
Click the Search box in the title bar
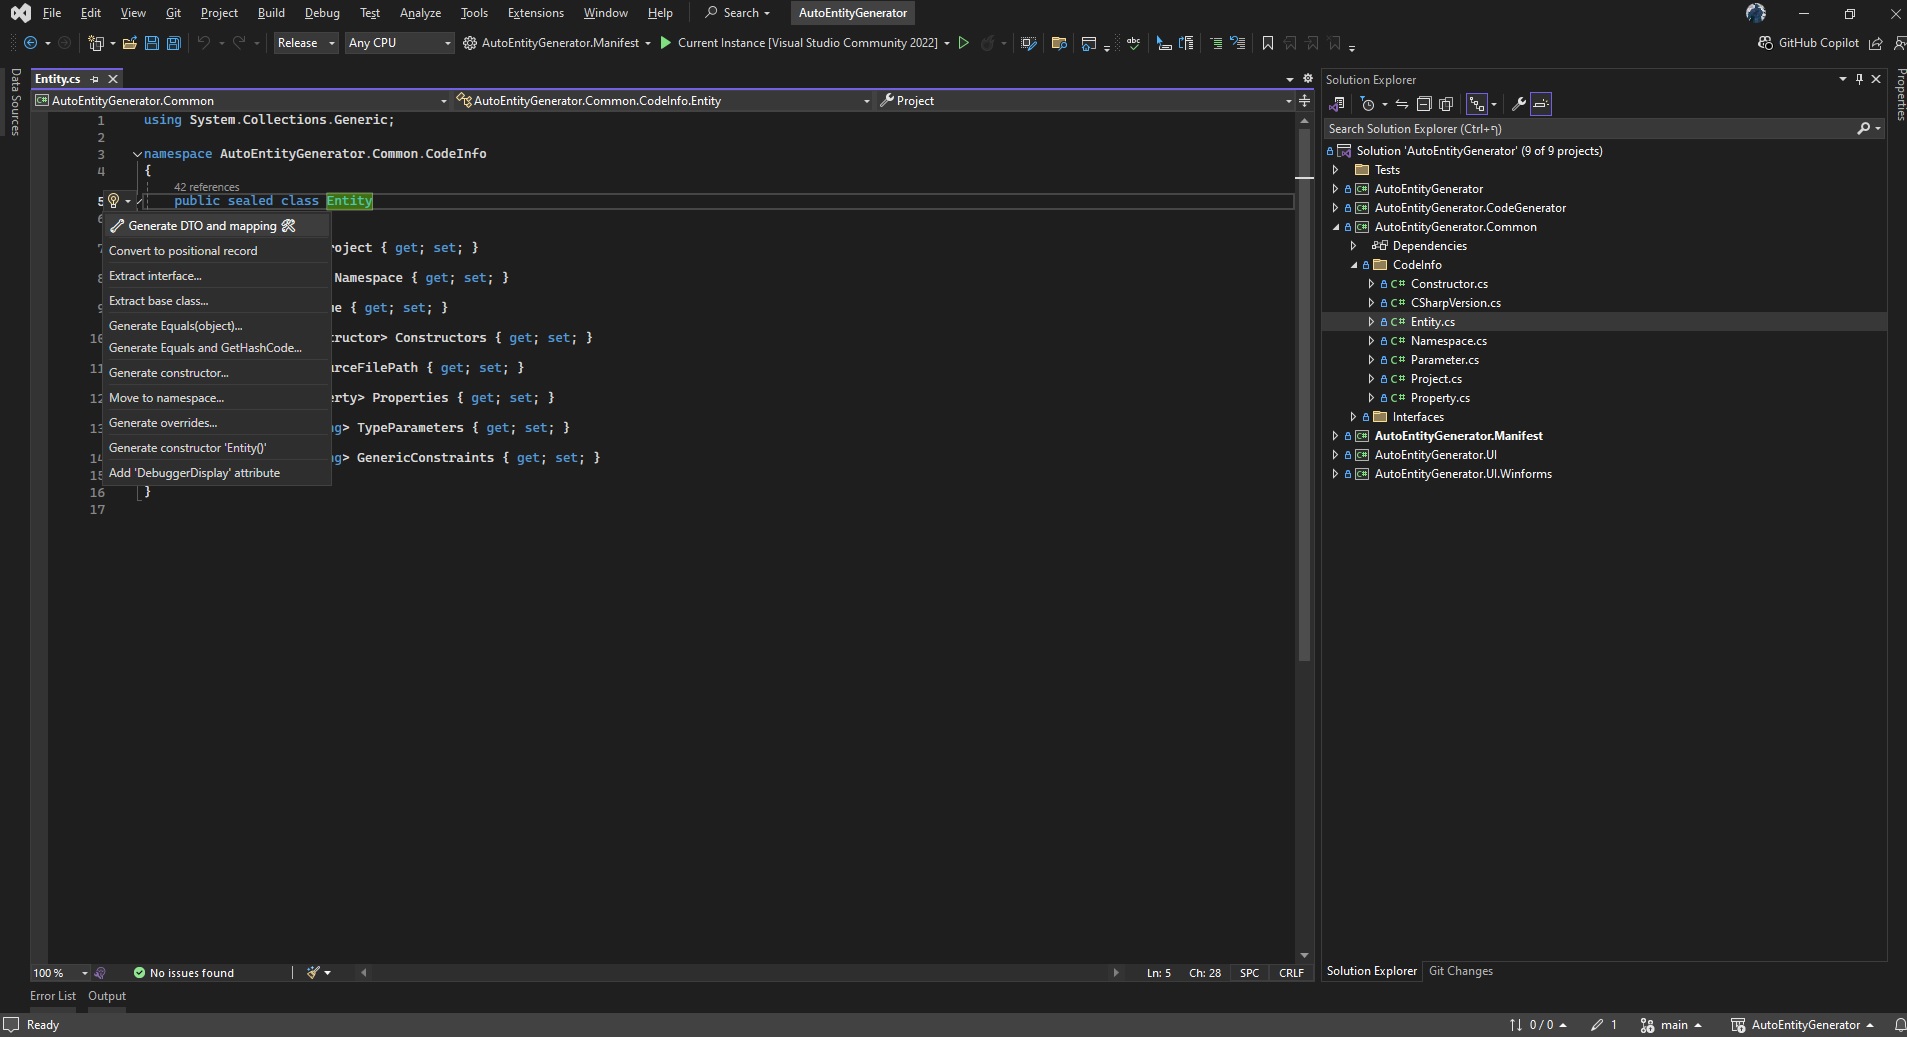tap(738, 13)
